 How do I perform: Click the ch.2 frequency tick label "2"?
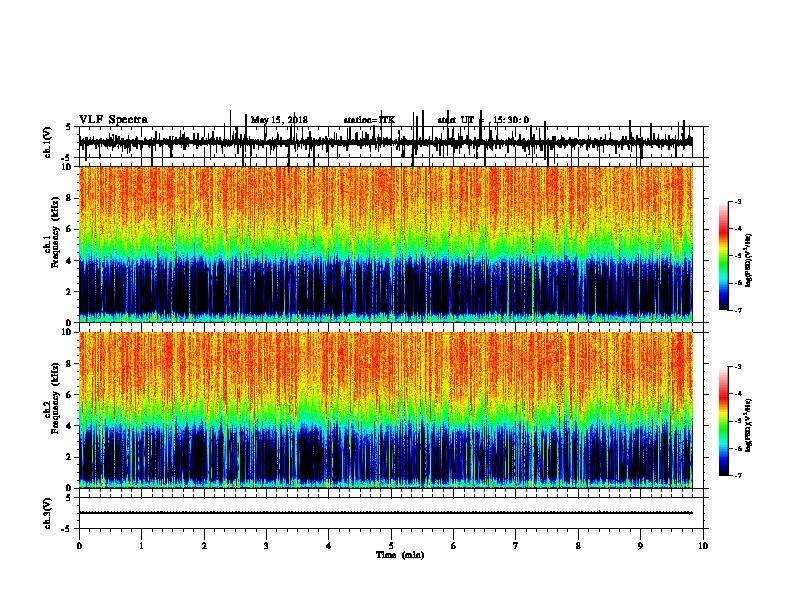click(x=70, y=457)
